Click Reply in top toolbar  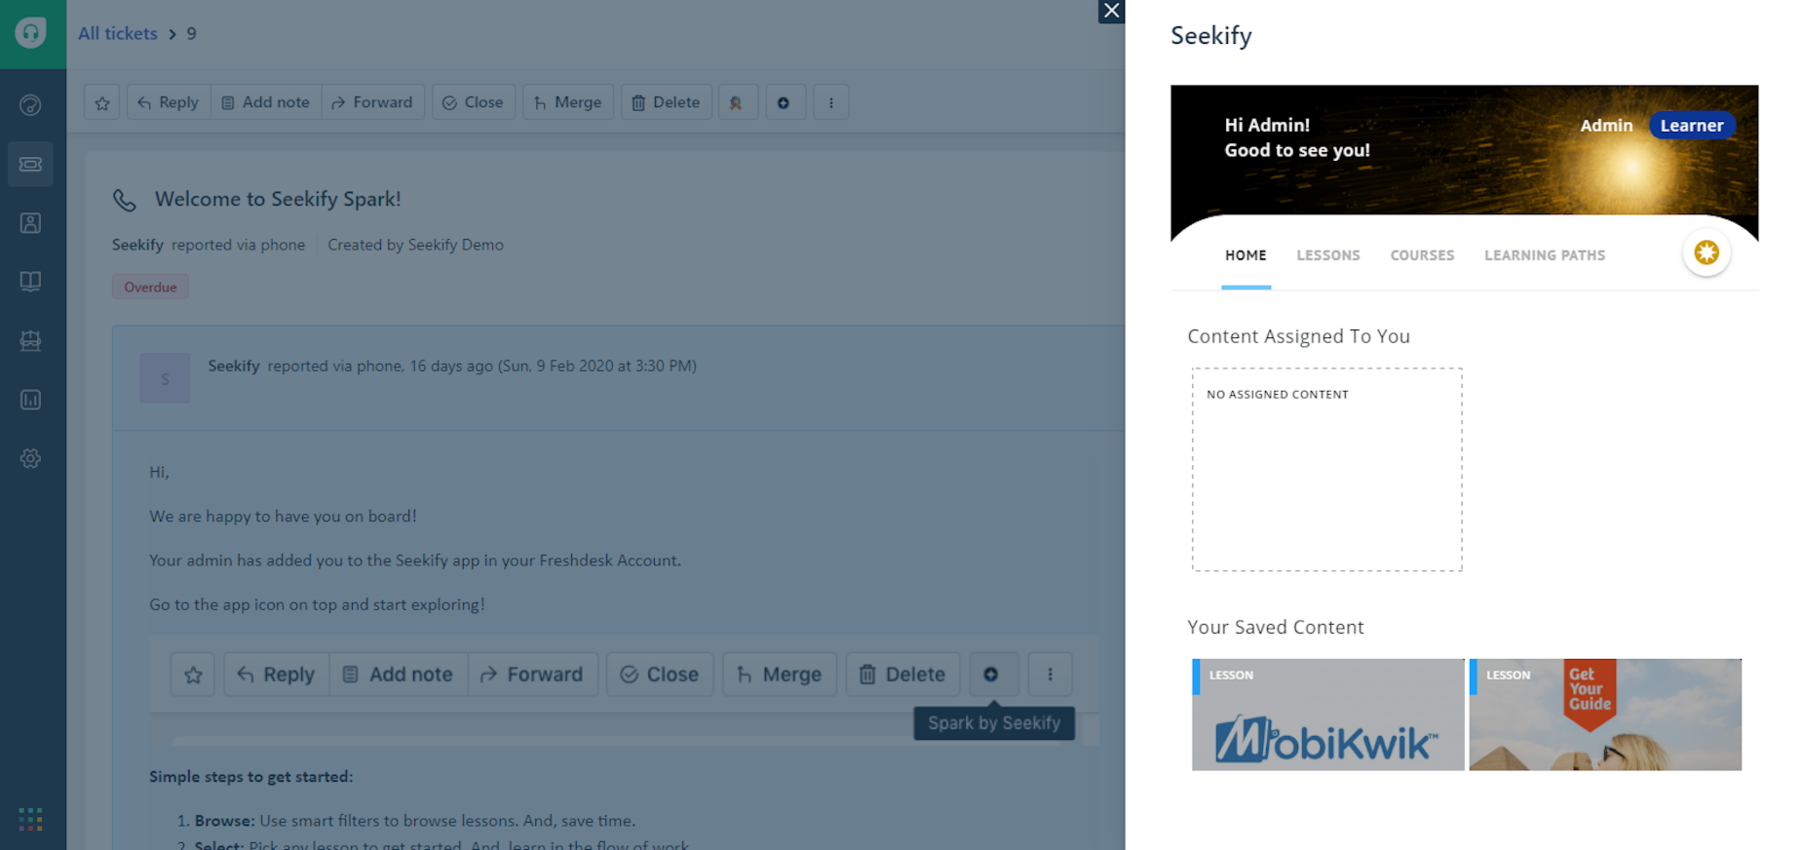[x=168, y=102]
